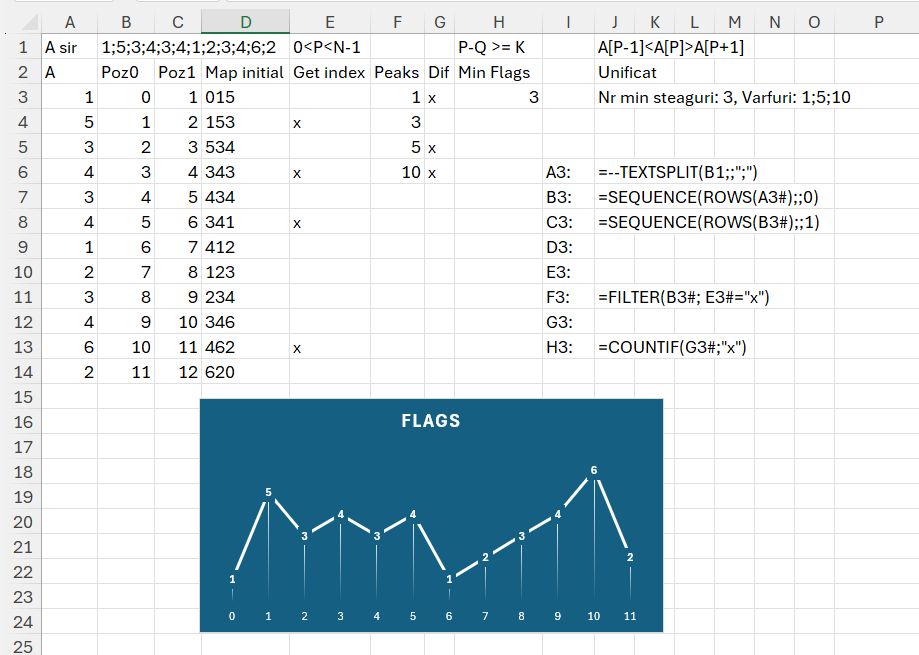This screenshot has height=655, width=919.
Task: Select column D header
Action: (245, 22)
